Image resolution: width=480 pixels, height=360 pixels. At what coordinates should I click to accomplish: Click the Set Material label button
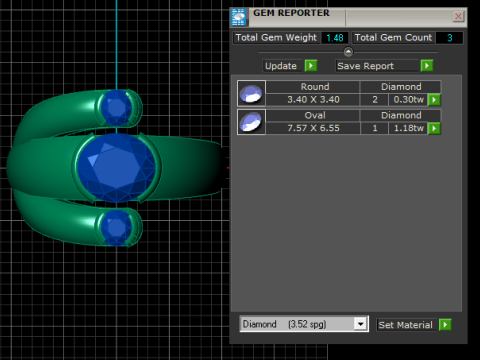click(406, 325)
